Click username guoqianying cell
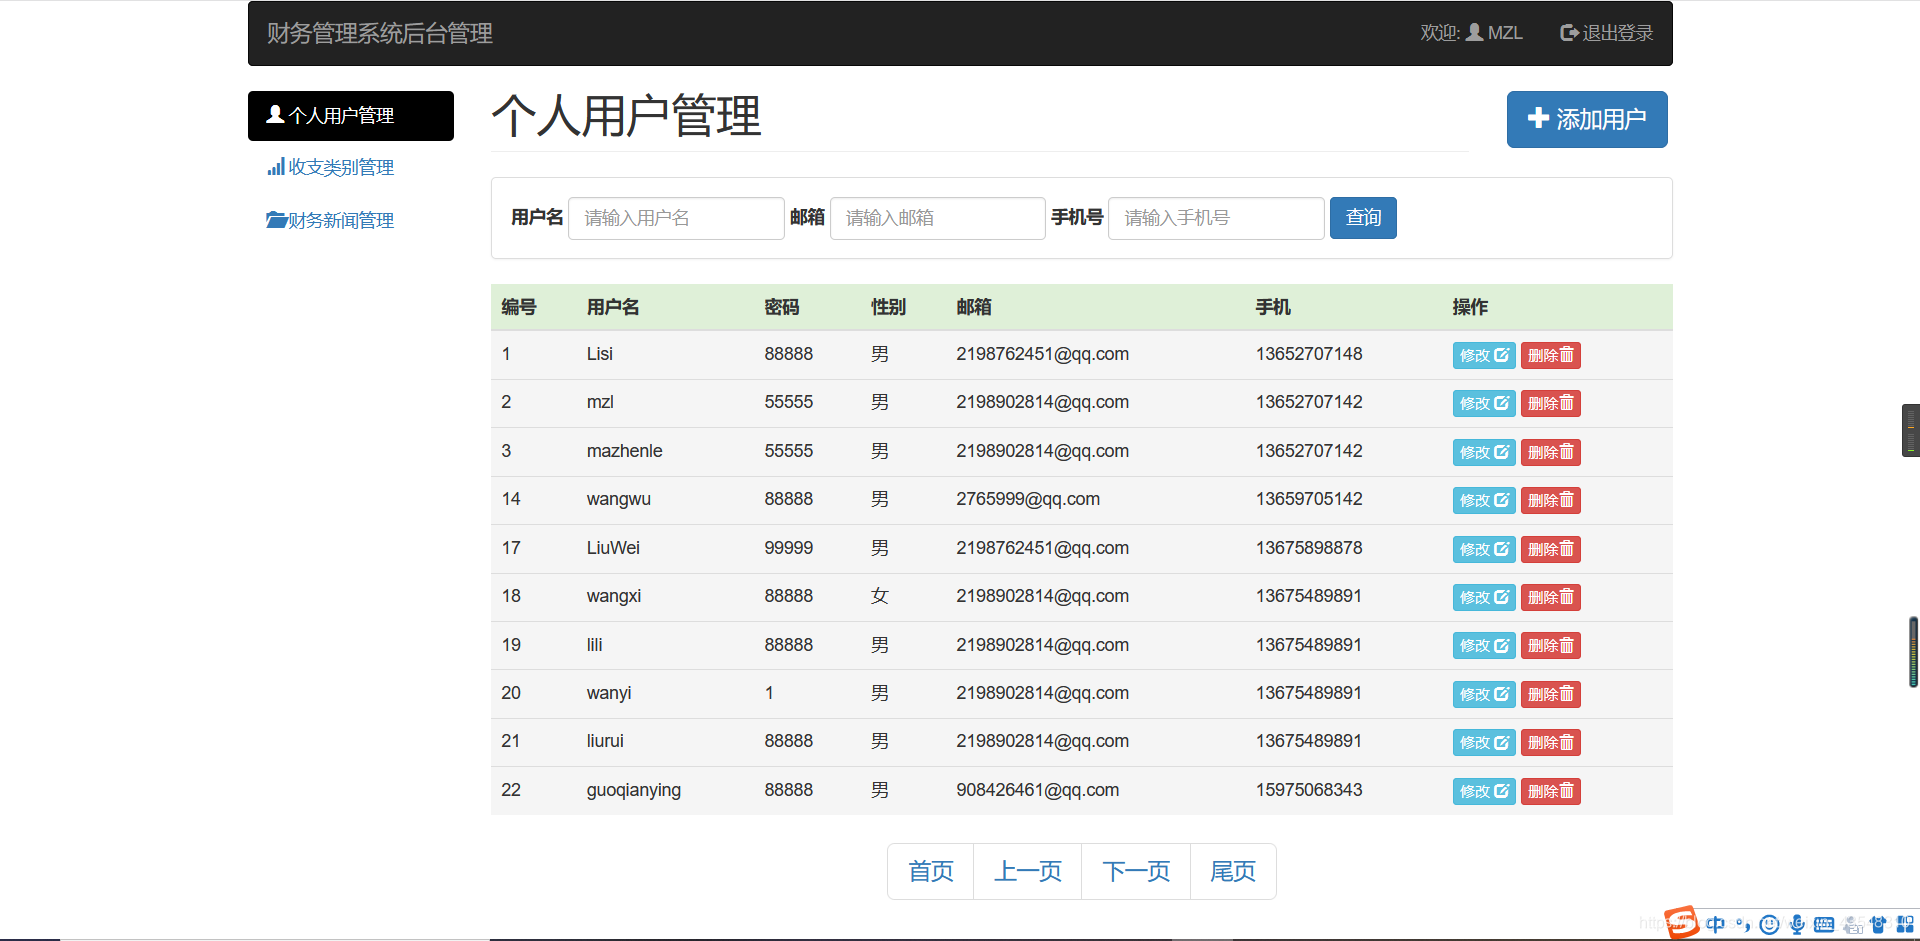 pos(634,790)
